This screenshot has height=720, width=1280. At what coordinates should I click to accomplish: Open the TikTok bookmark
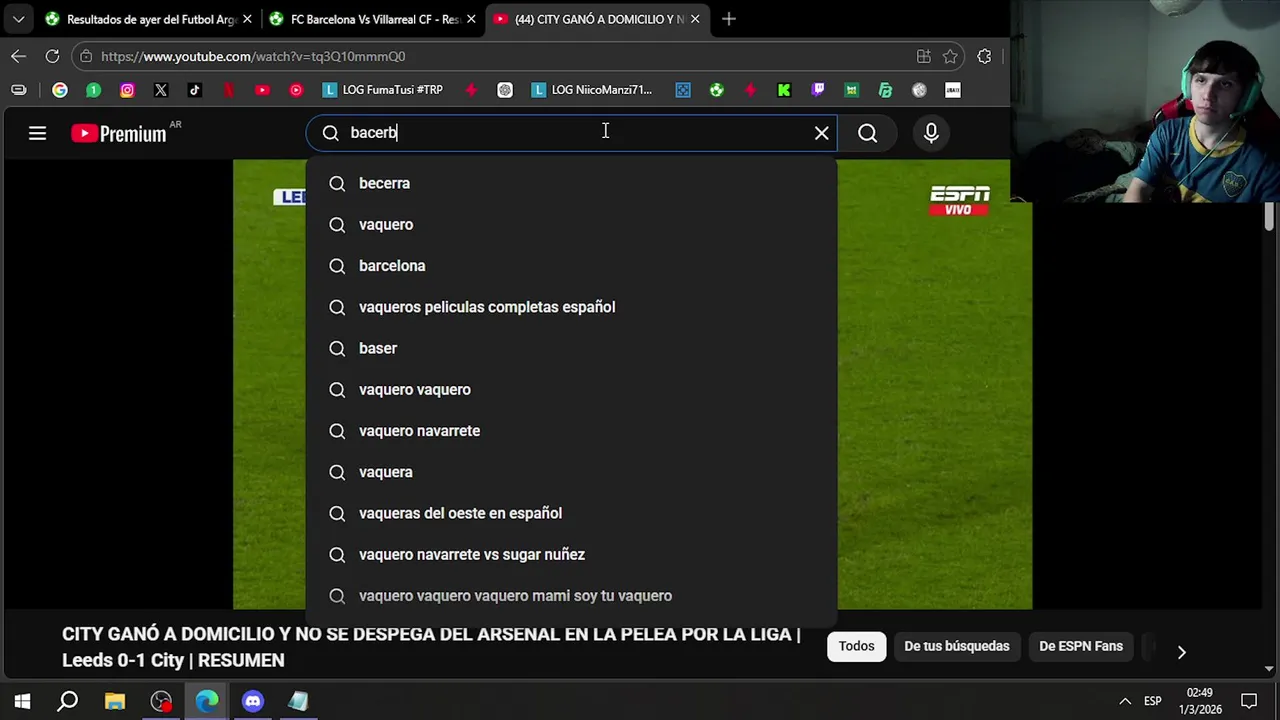195,90
